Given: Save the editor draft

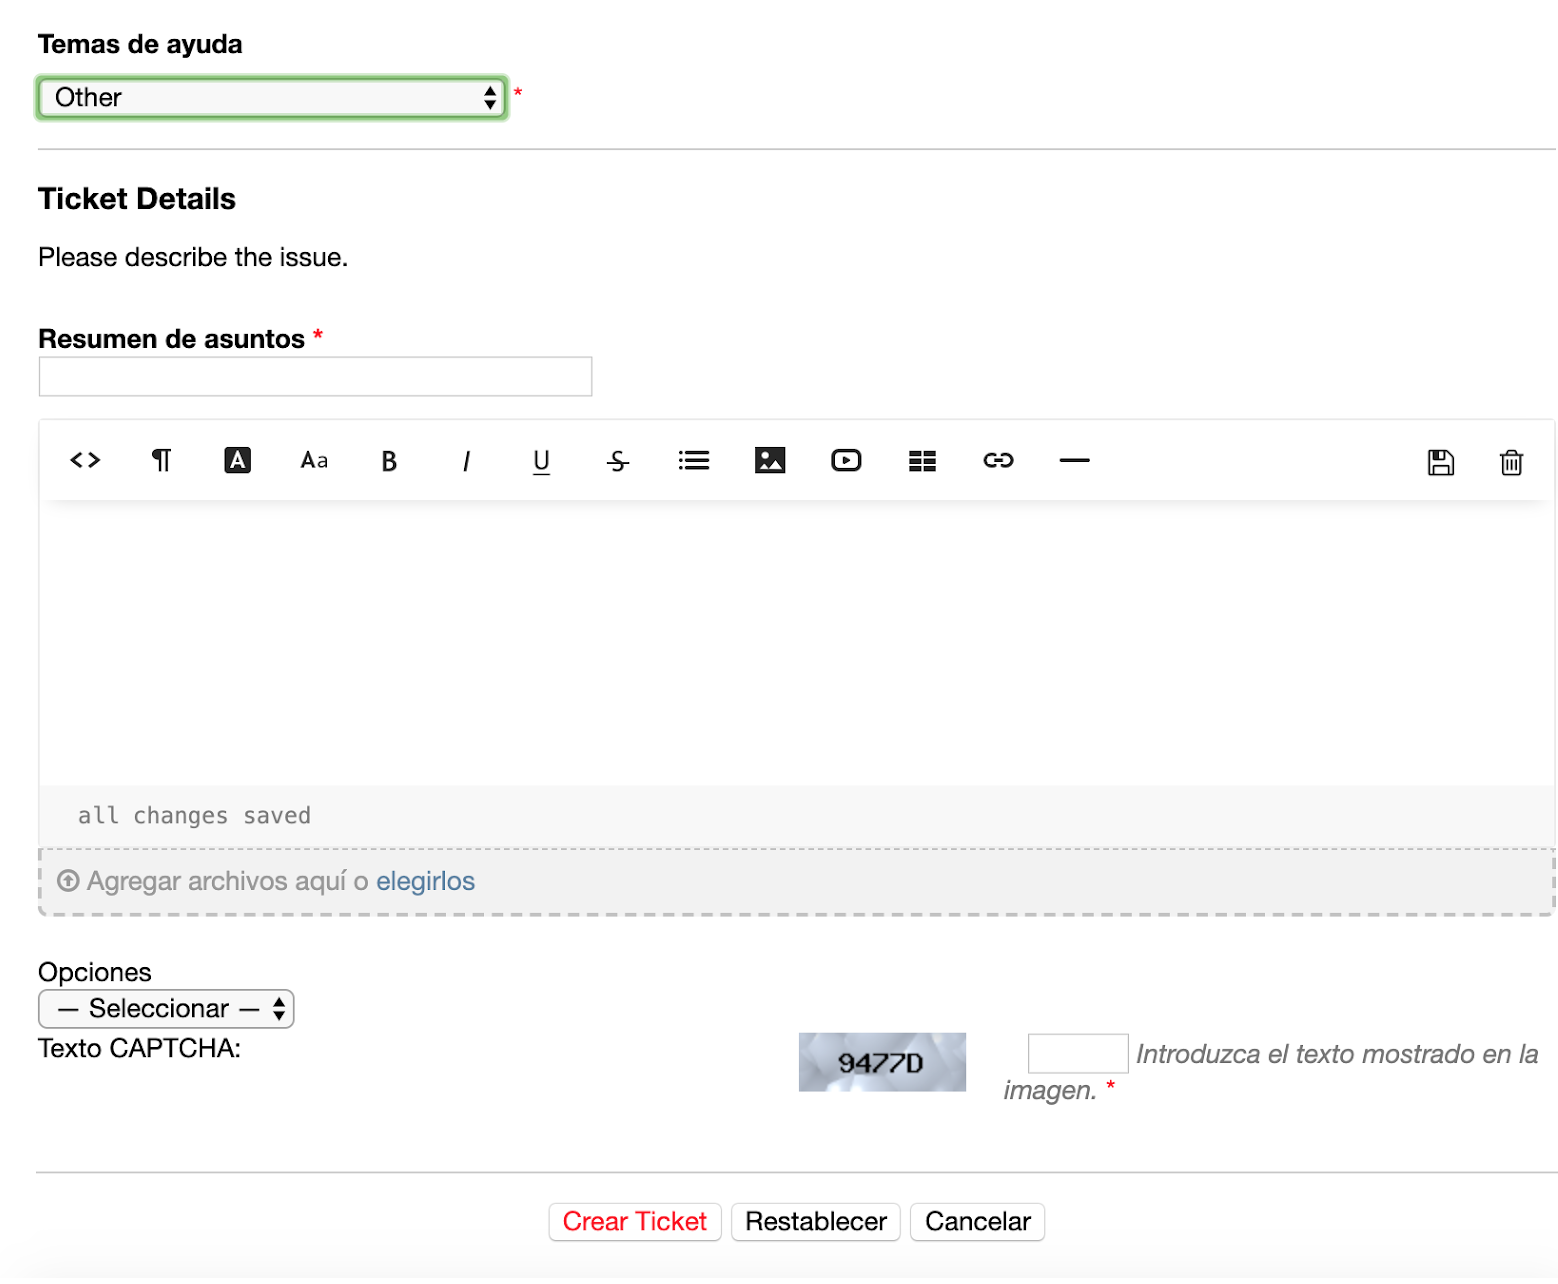Looking at the screenshot, I should click(x=1440, y=461).
